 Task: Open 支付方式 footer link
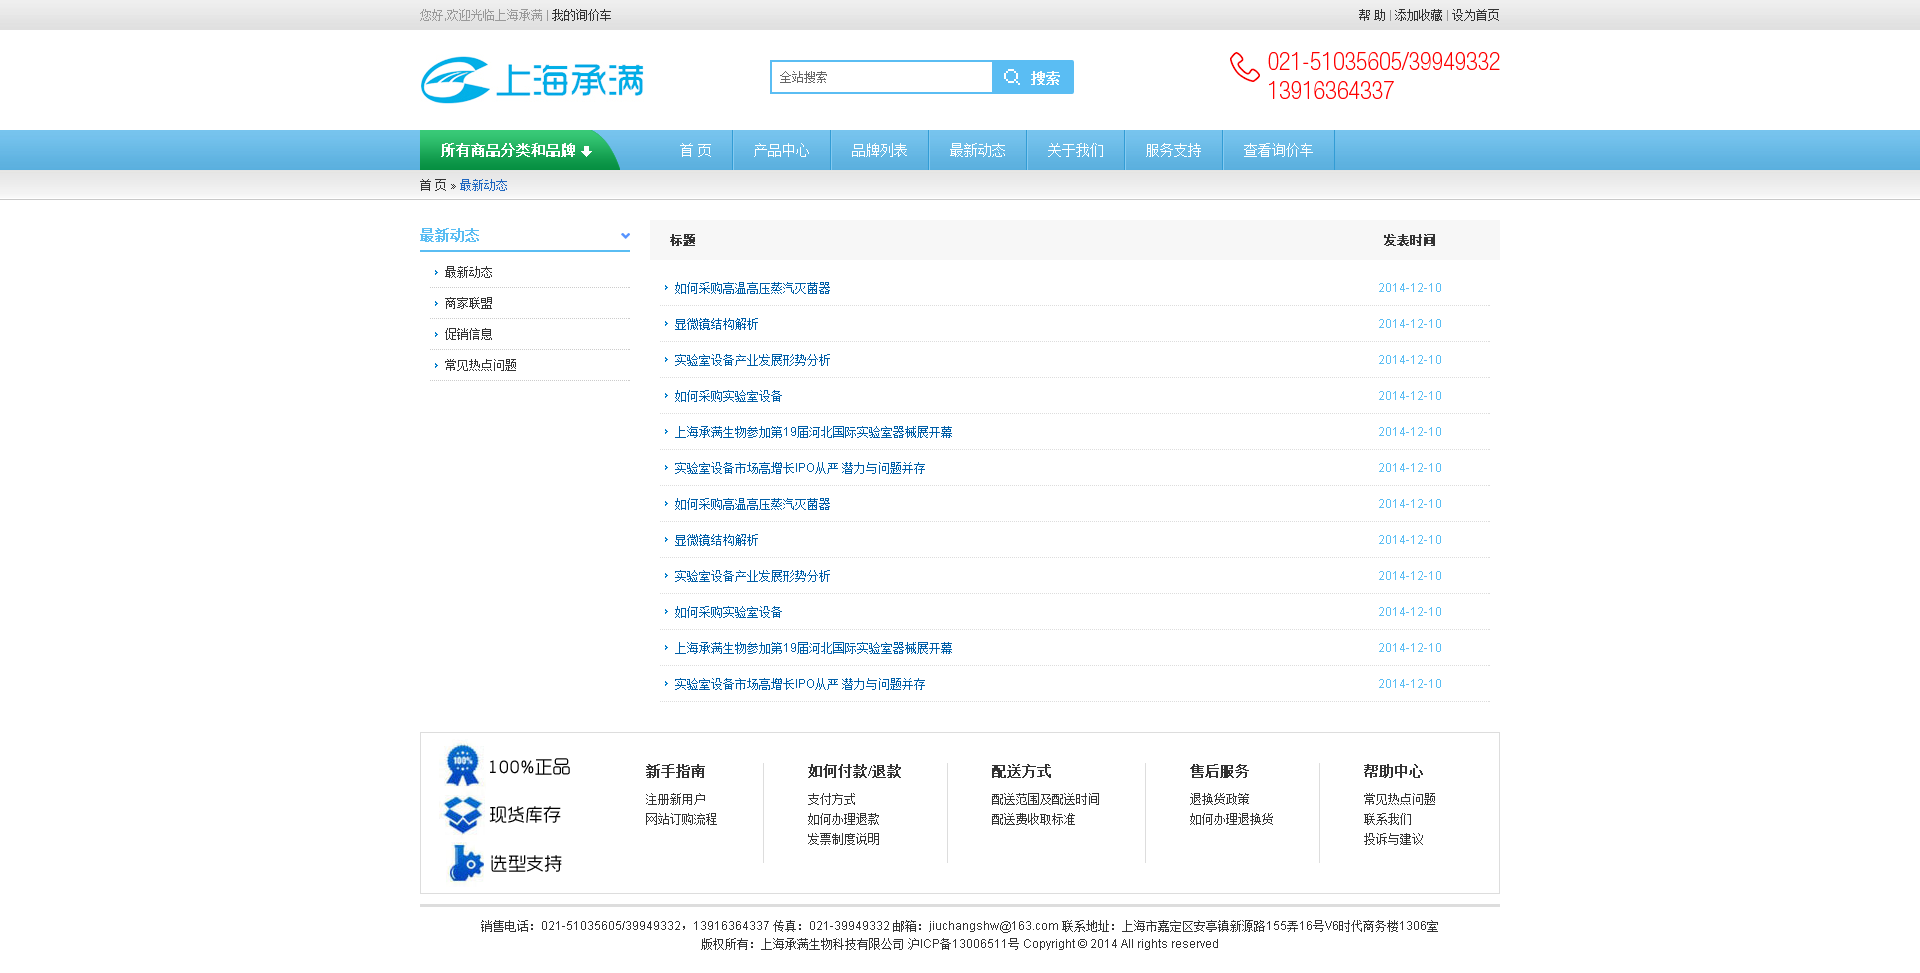[831, 799]
